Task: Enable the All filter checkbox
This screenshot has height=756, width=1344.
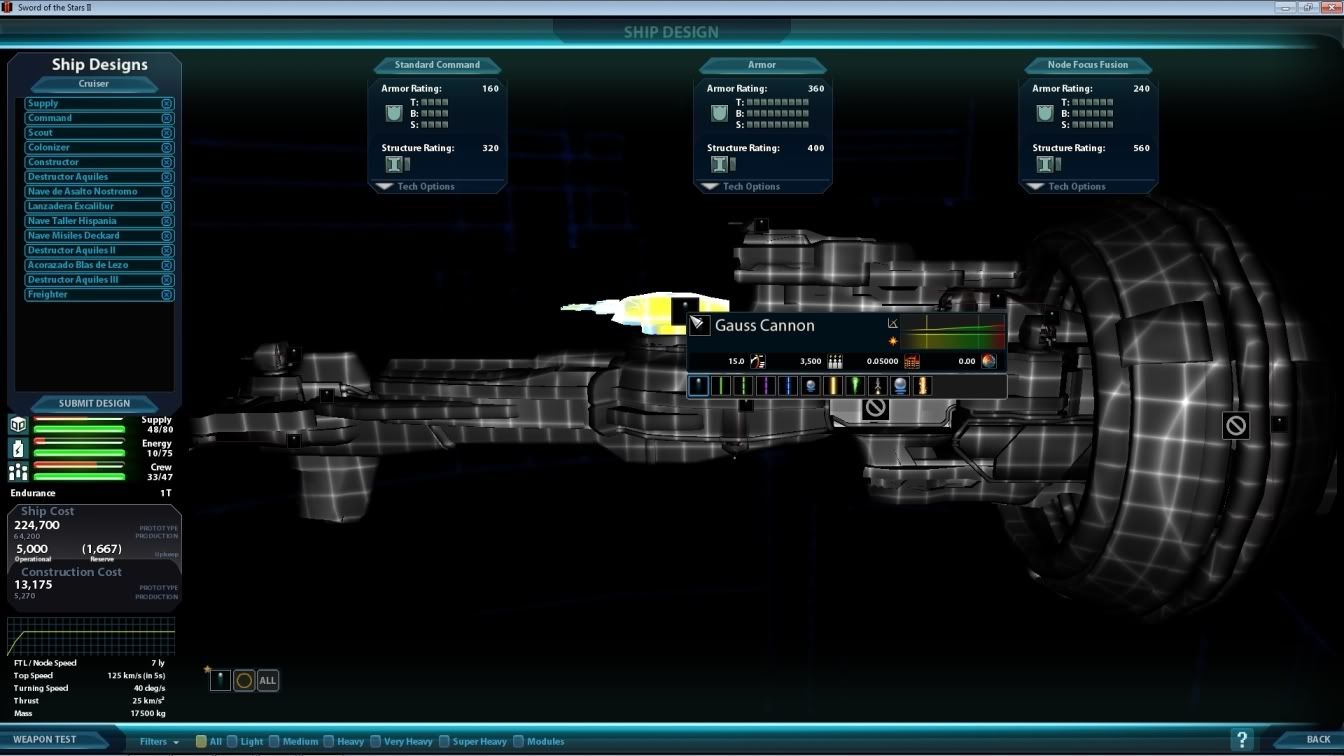Action: pyautogui.click(x=201, y=741)
